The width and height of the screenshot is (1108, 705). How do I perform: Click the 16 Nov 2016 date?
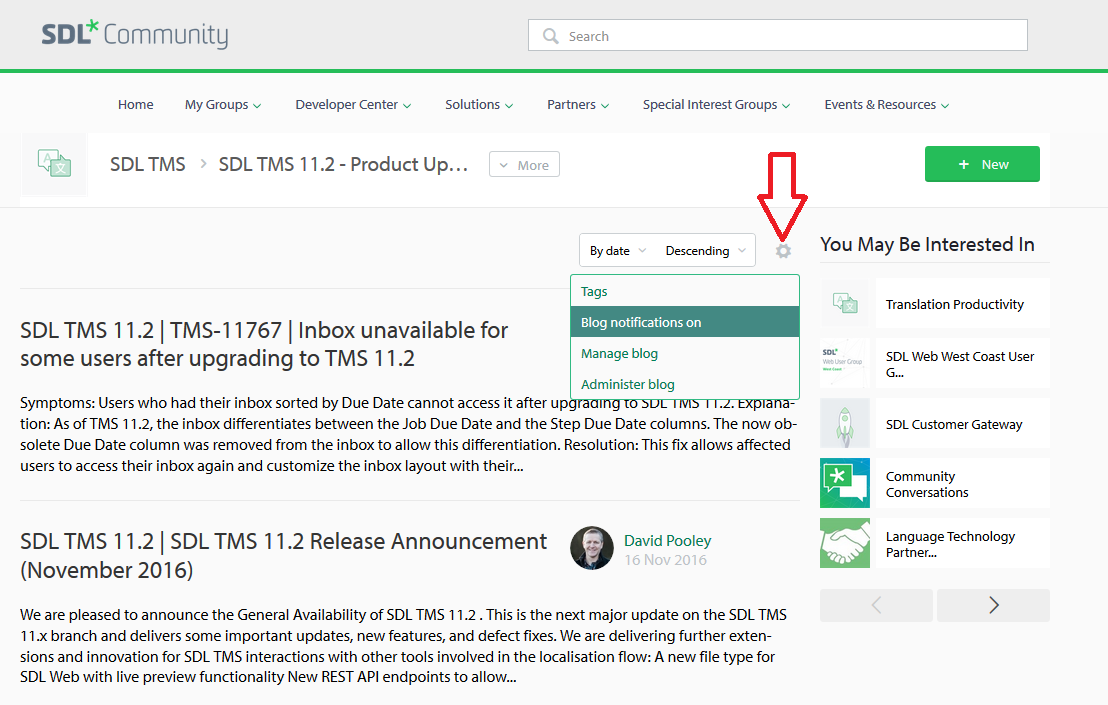[x=665, y=560]
